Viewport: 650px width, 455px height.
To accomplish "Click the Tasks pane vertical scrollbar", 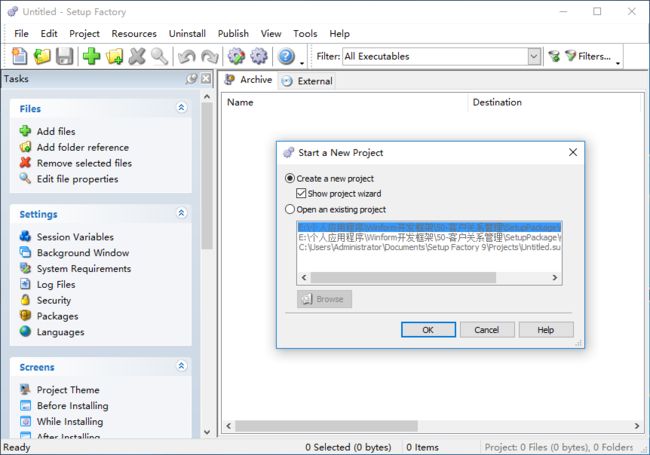I will pyautogui.click(x=207, y=176).
